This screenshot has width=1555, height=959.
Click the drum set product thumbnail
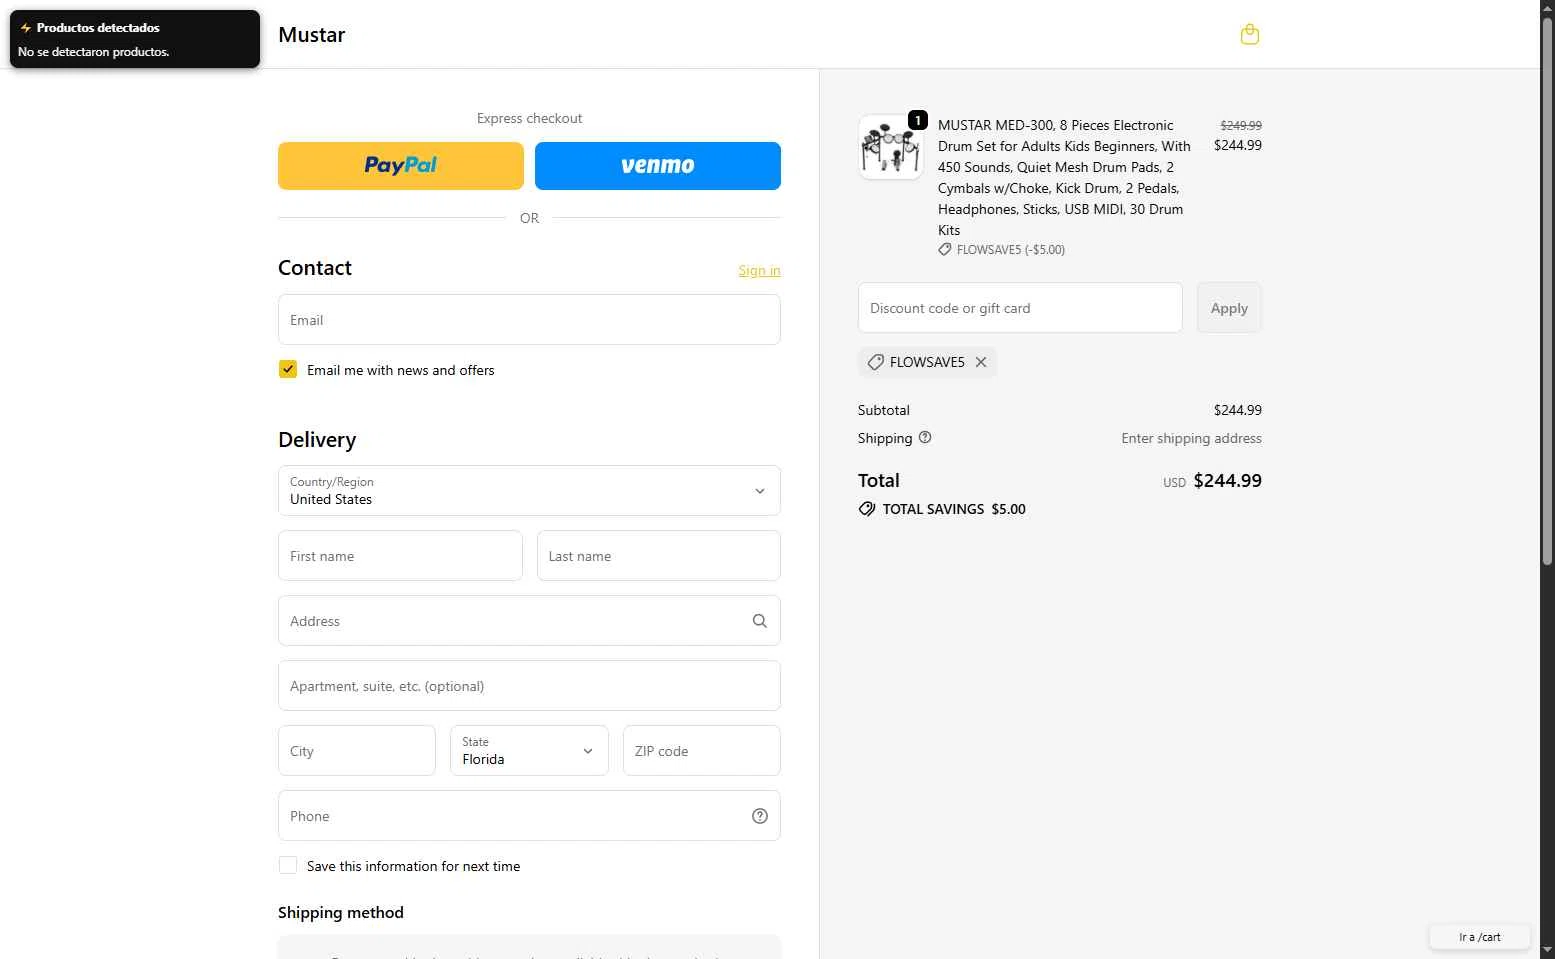click(890, 147)
